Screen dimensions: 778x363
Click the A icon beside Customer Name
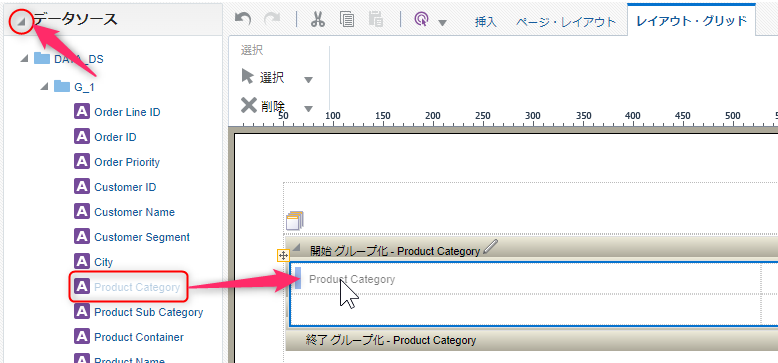click(81, 212)
